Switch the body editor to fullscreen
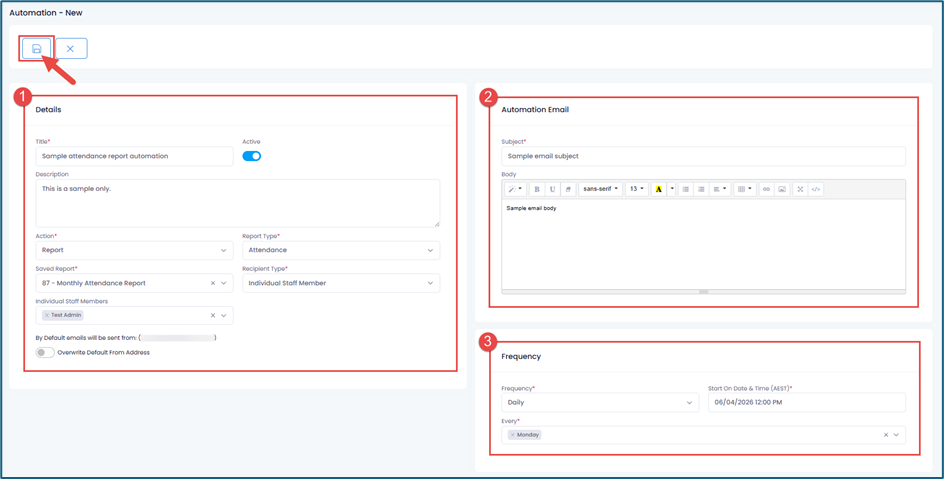Screen dimensions: 944x479 pyautogui.click(x=800, y=189)
